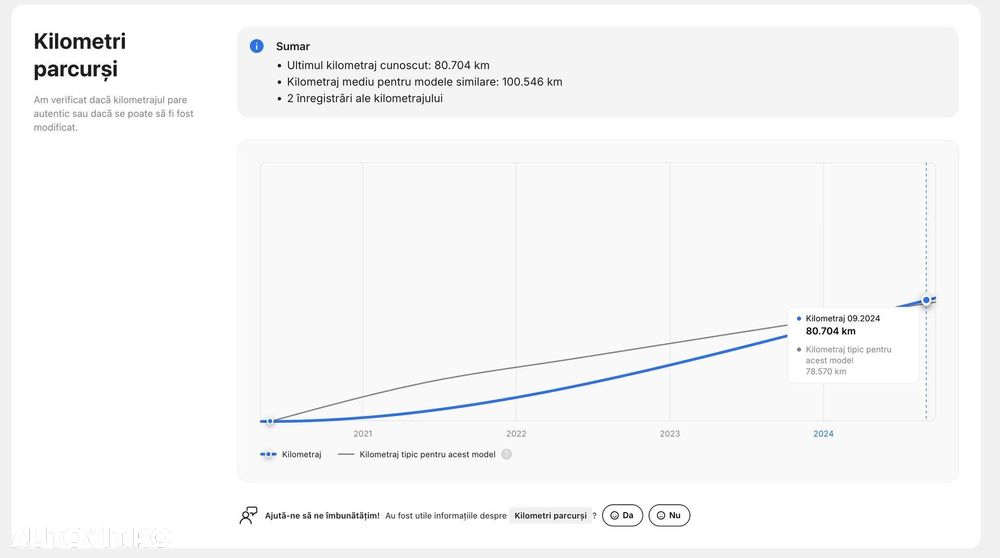Click the Ultimul kilometraj cunoscut summary line
The height and width of the screenshot is (558, 1000).
[x=388, y=65]
